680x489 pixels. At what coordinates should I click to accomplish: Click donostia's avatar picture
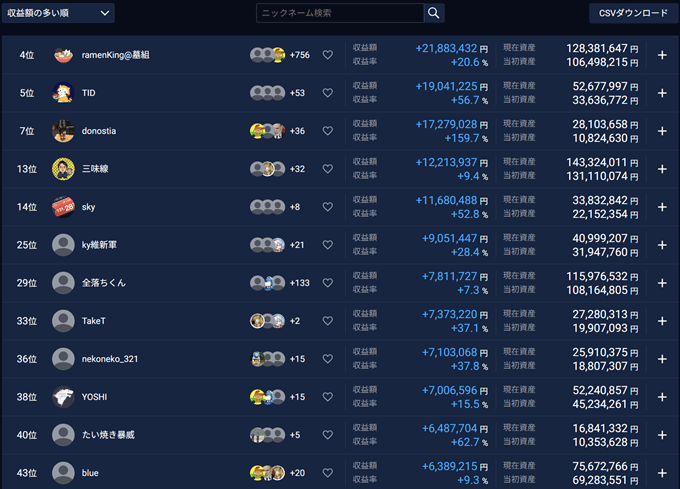coord(64,131)
